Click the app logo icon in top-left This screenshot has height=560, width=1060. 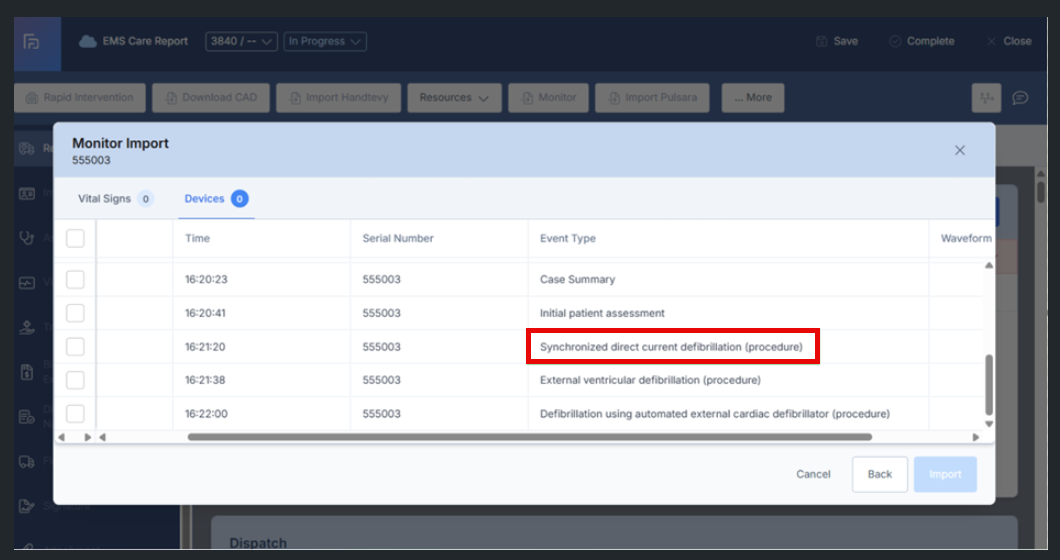point(32,42)
